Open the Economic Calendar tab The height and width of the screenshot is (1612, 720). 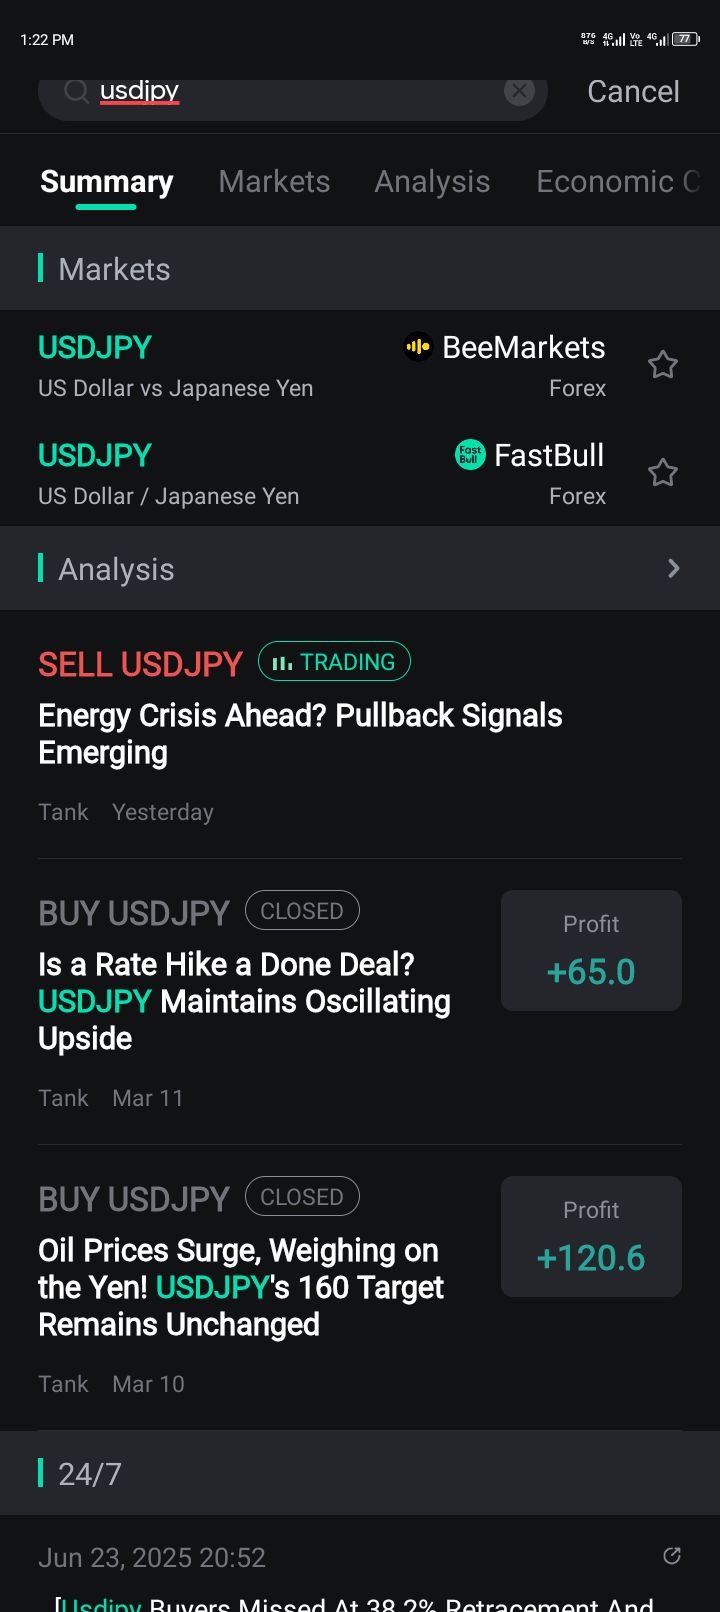coord(617,182)
